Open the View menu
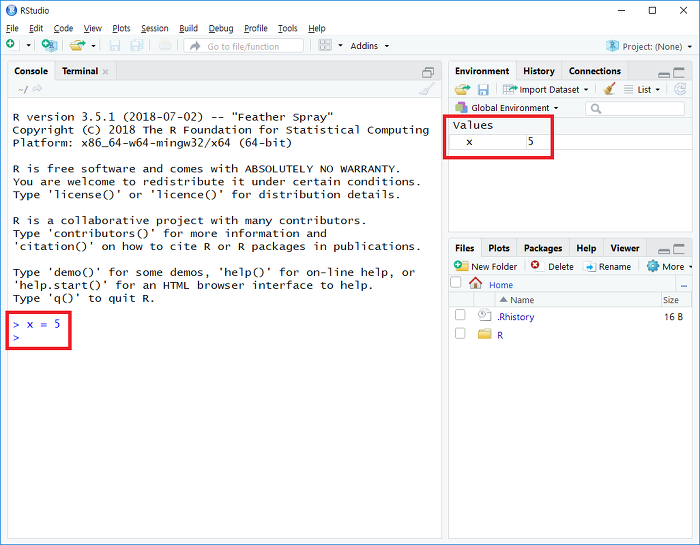The width and height of the screenshot is (700, 545). (x=92, y=28)
